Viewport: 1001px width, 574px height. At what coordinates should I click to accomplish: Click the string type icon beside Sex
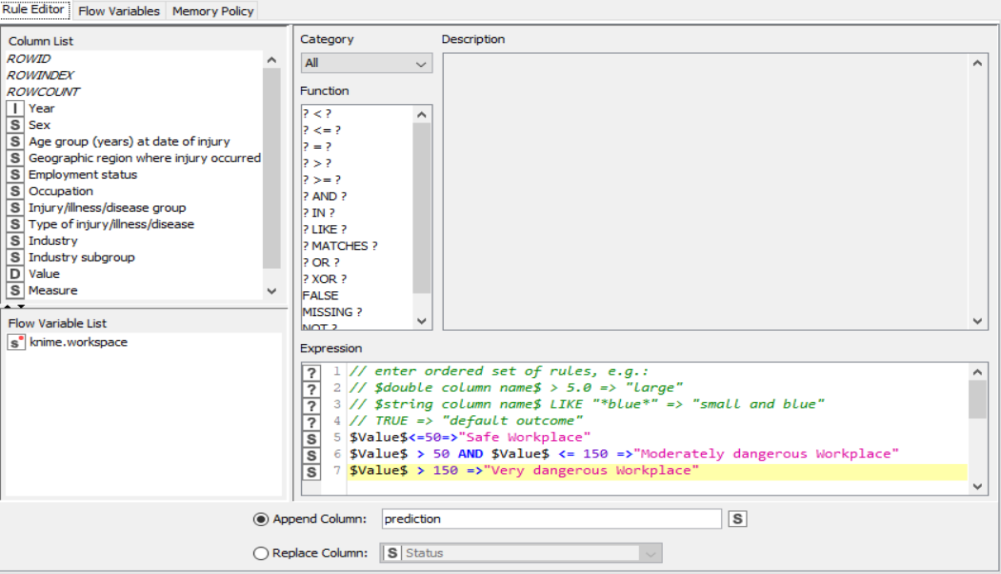pyautogui.click(x=15, y=125)
